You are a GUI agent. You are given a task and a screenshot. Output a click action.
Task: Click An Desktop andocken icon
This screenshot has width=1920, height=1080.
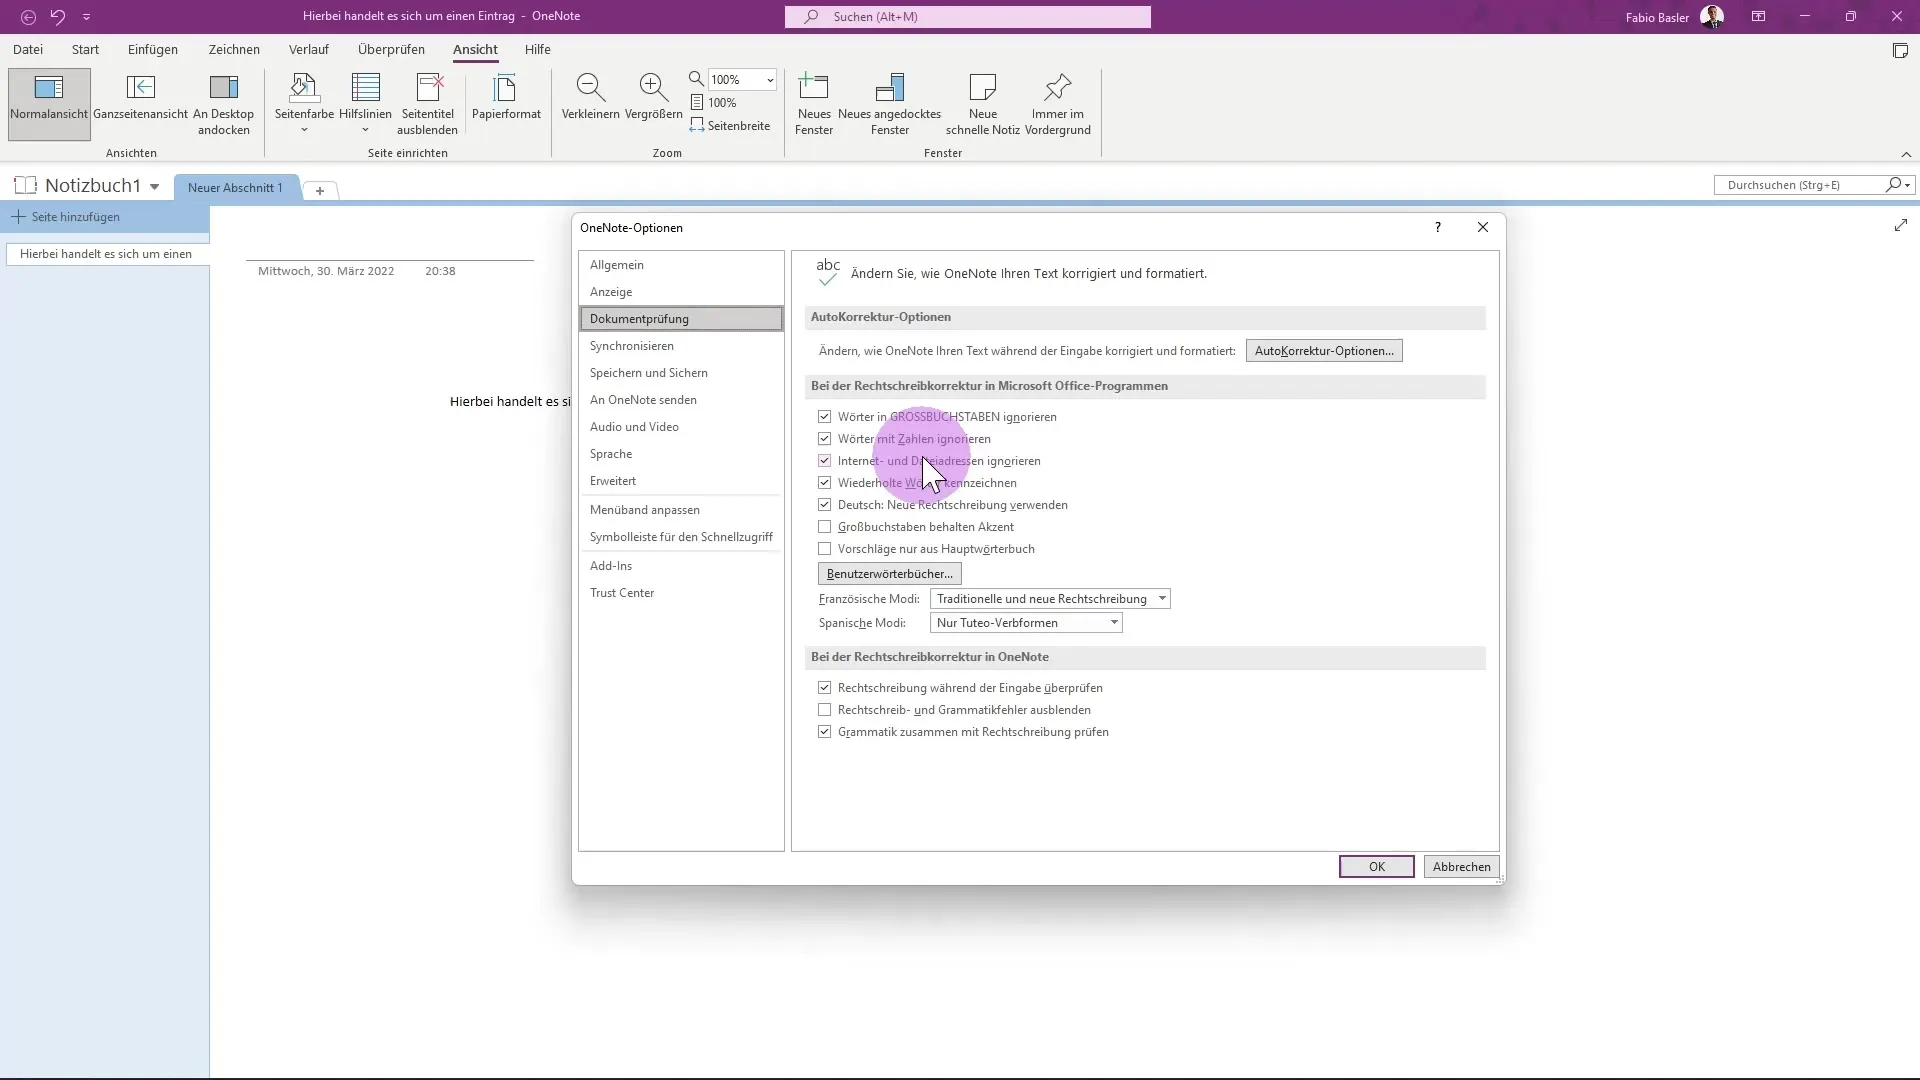(224, 88)
